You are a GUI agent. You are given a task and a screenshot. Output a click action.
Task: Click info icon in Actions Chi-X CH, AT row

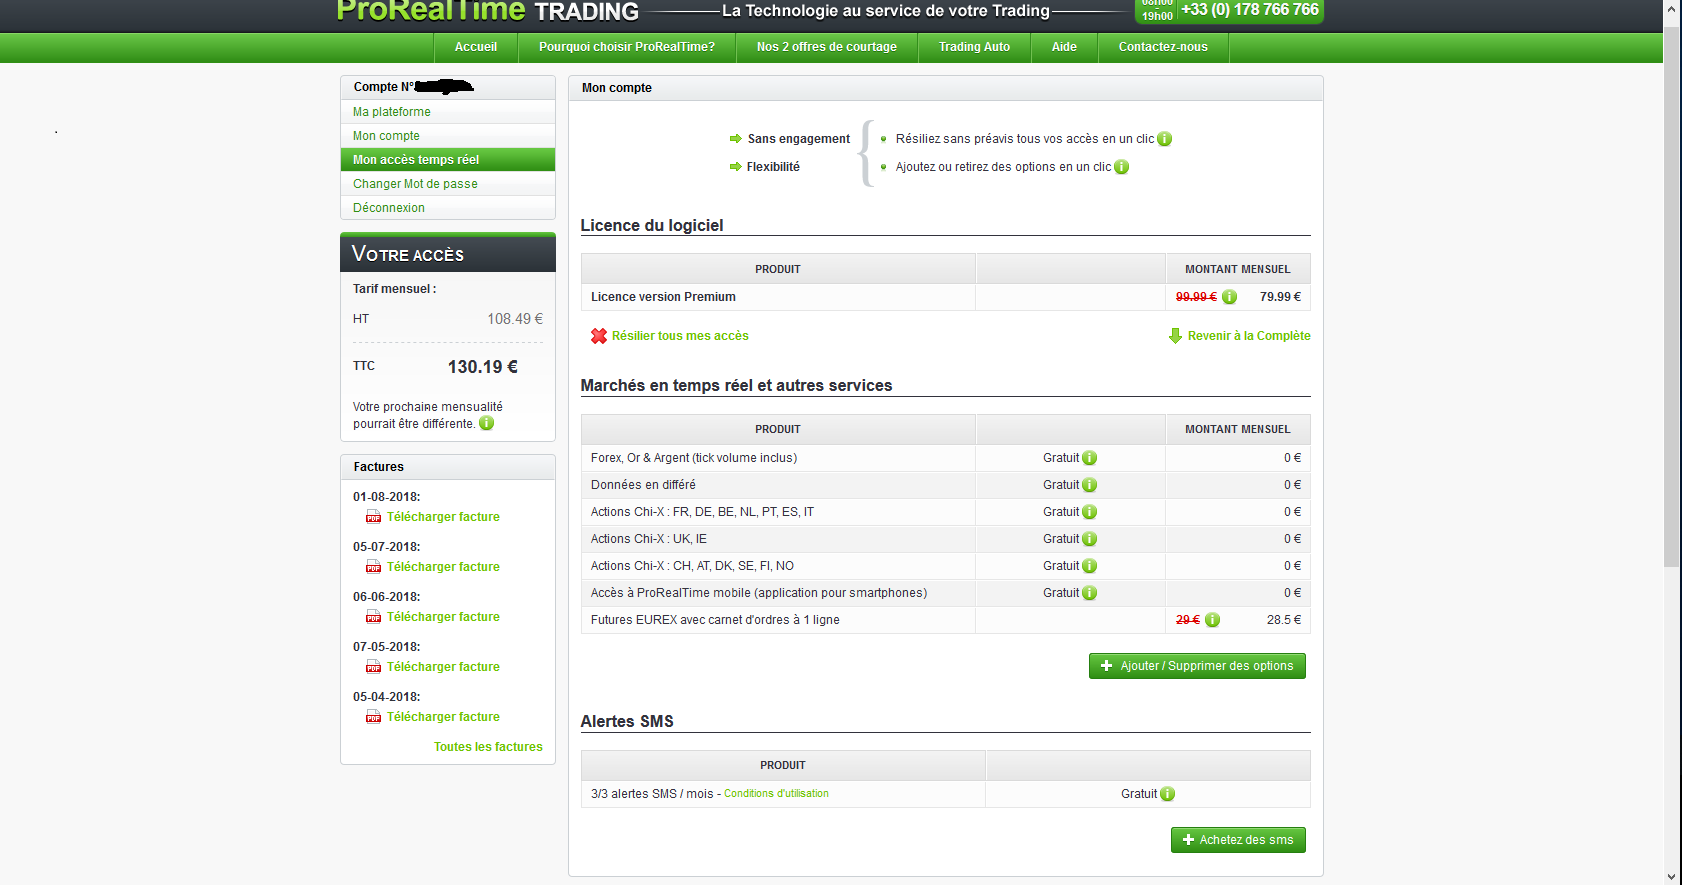coord(1090,566)
